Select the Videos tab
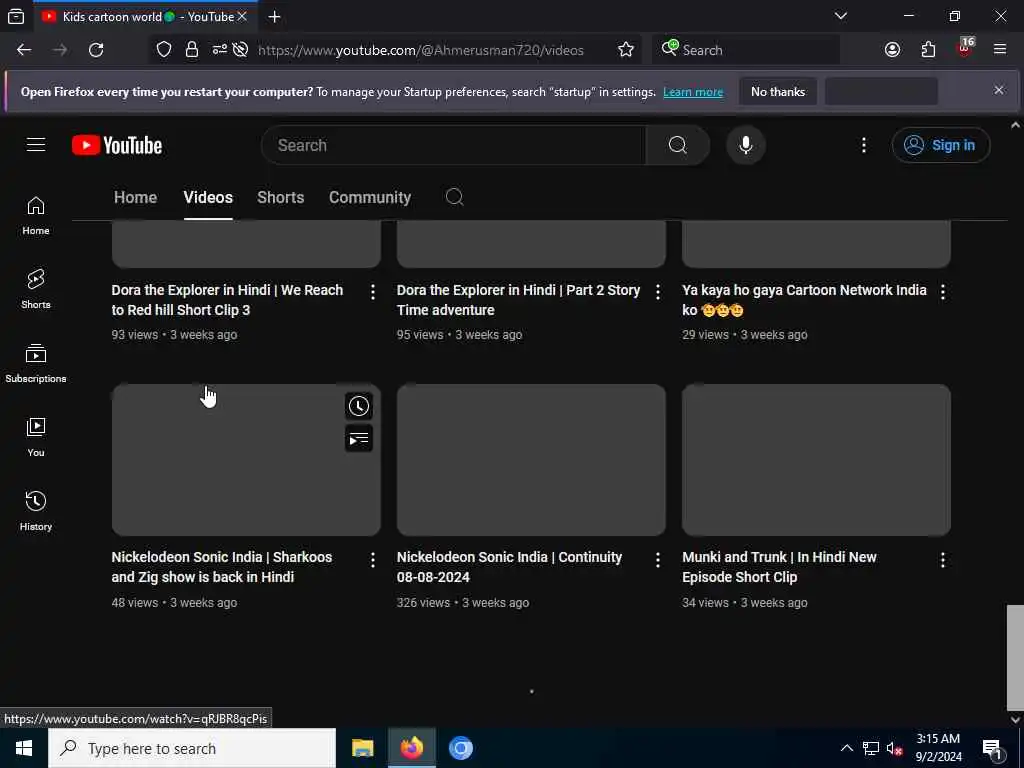 tap(208, 197)
